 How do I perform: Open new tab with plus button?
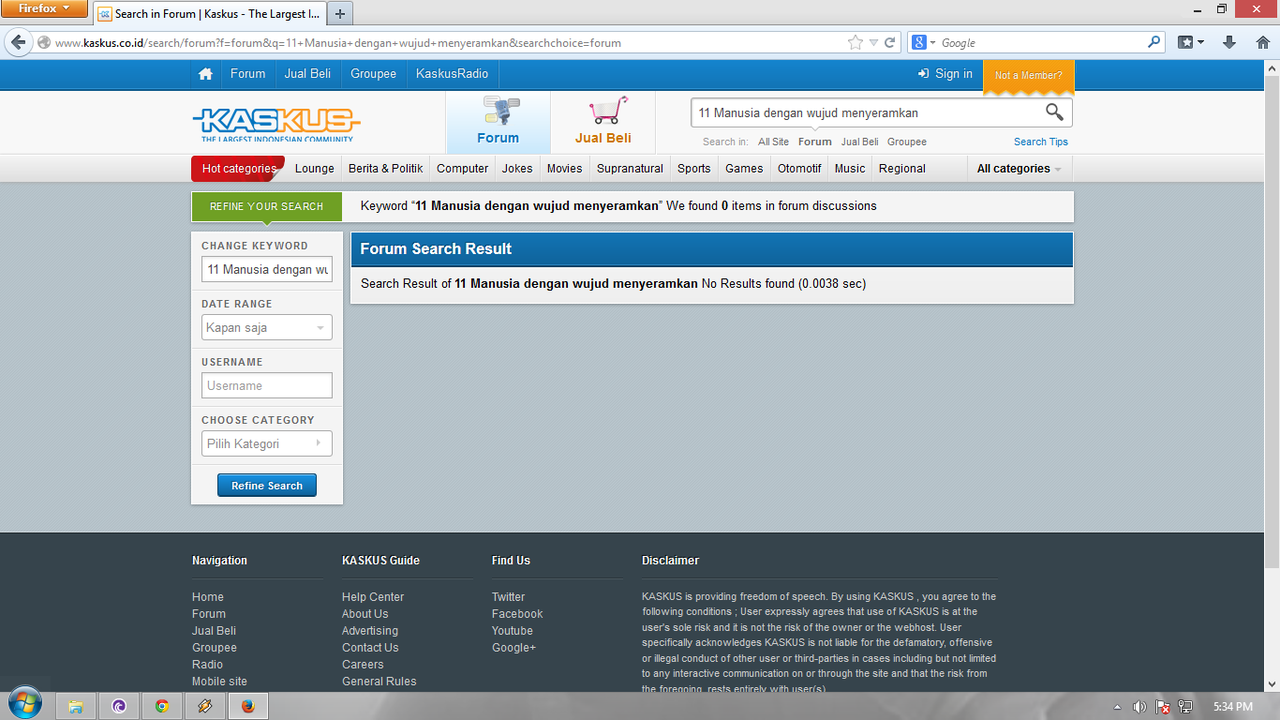pos(340,14)
